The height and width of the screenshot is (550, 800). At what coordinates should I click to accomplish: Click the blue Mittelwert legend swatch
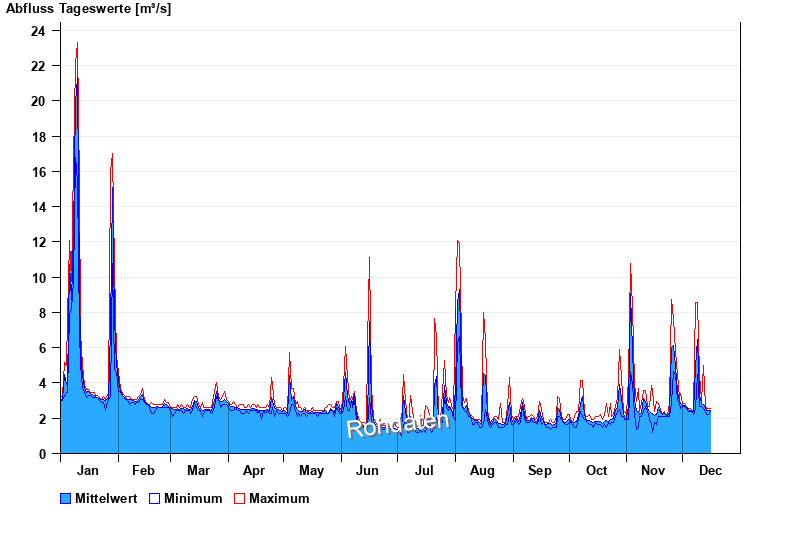(66, 498)
